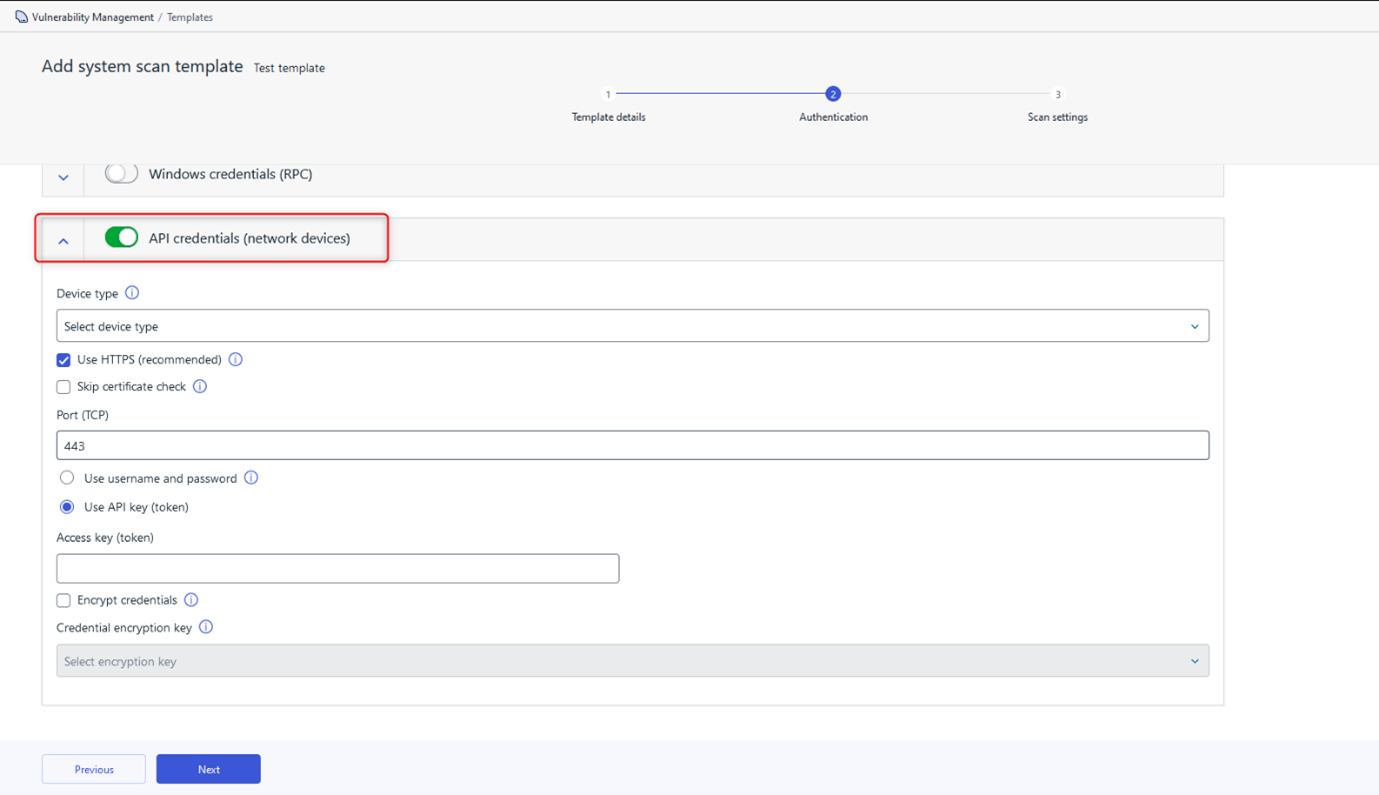Click info icon beside Use HTTPS (recommended)
The height and width of the screenshot is (795, 1379).
[x=236, y=359]
